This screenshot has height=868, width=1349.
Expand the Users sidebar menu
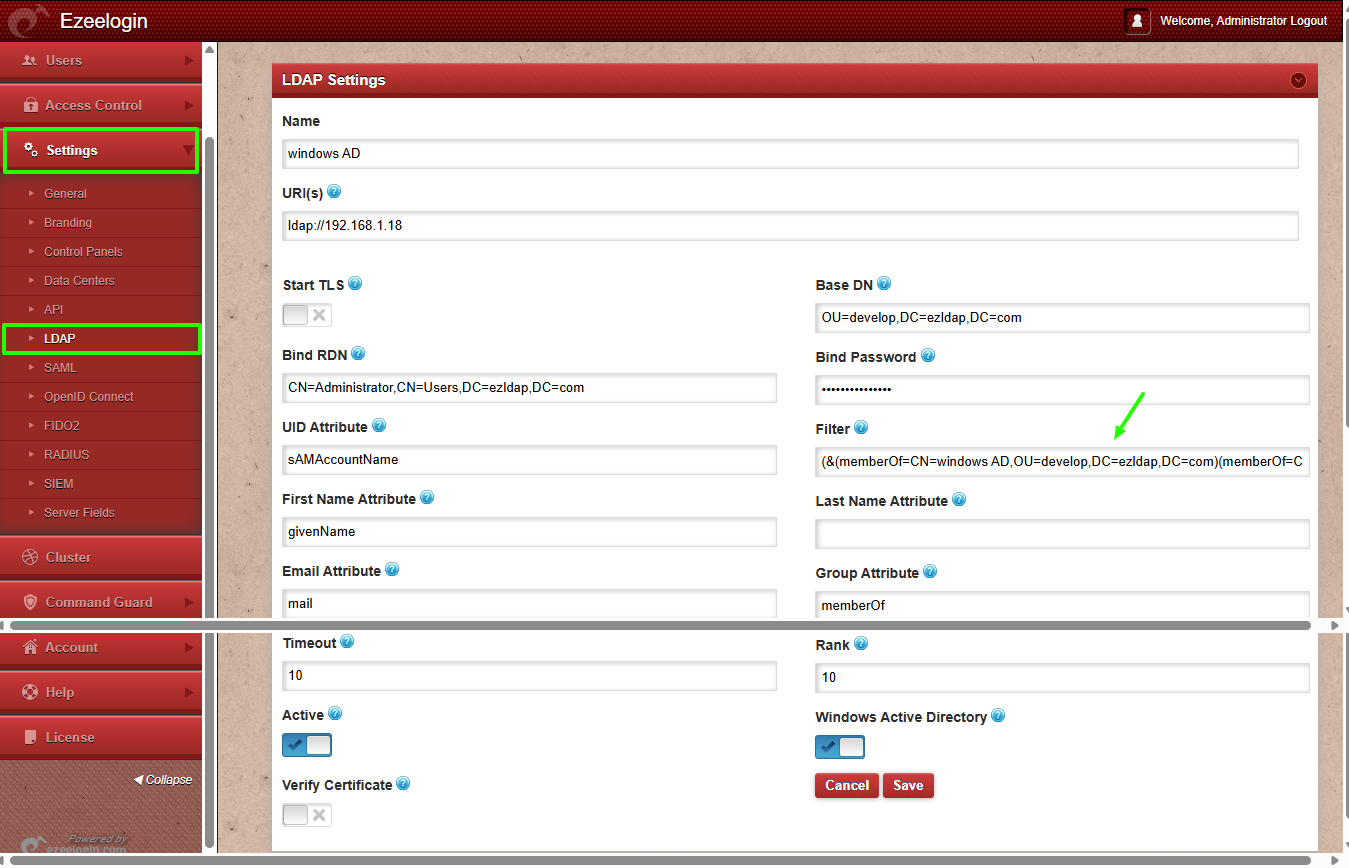coord(100,60)
